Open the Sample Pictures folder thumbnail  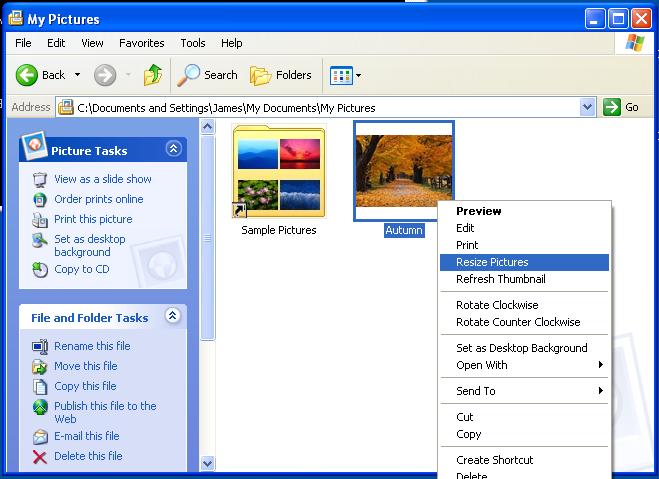click(x=279, y=169)
